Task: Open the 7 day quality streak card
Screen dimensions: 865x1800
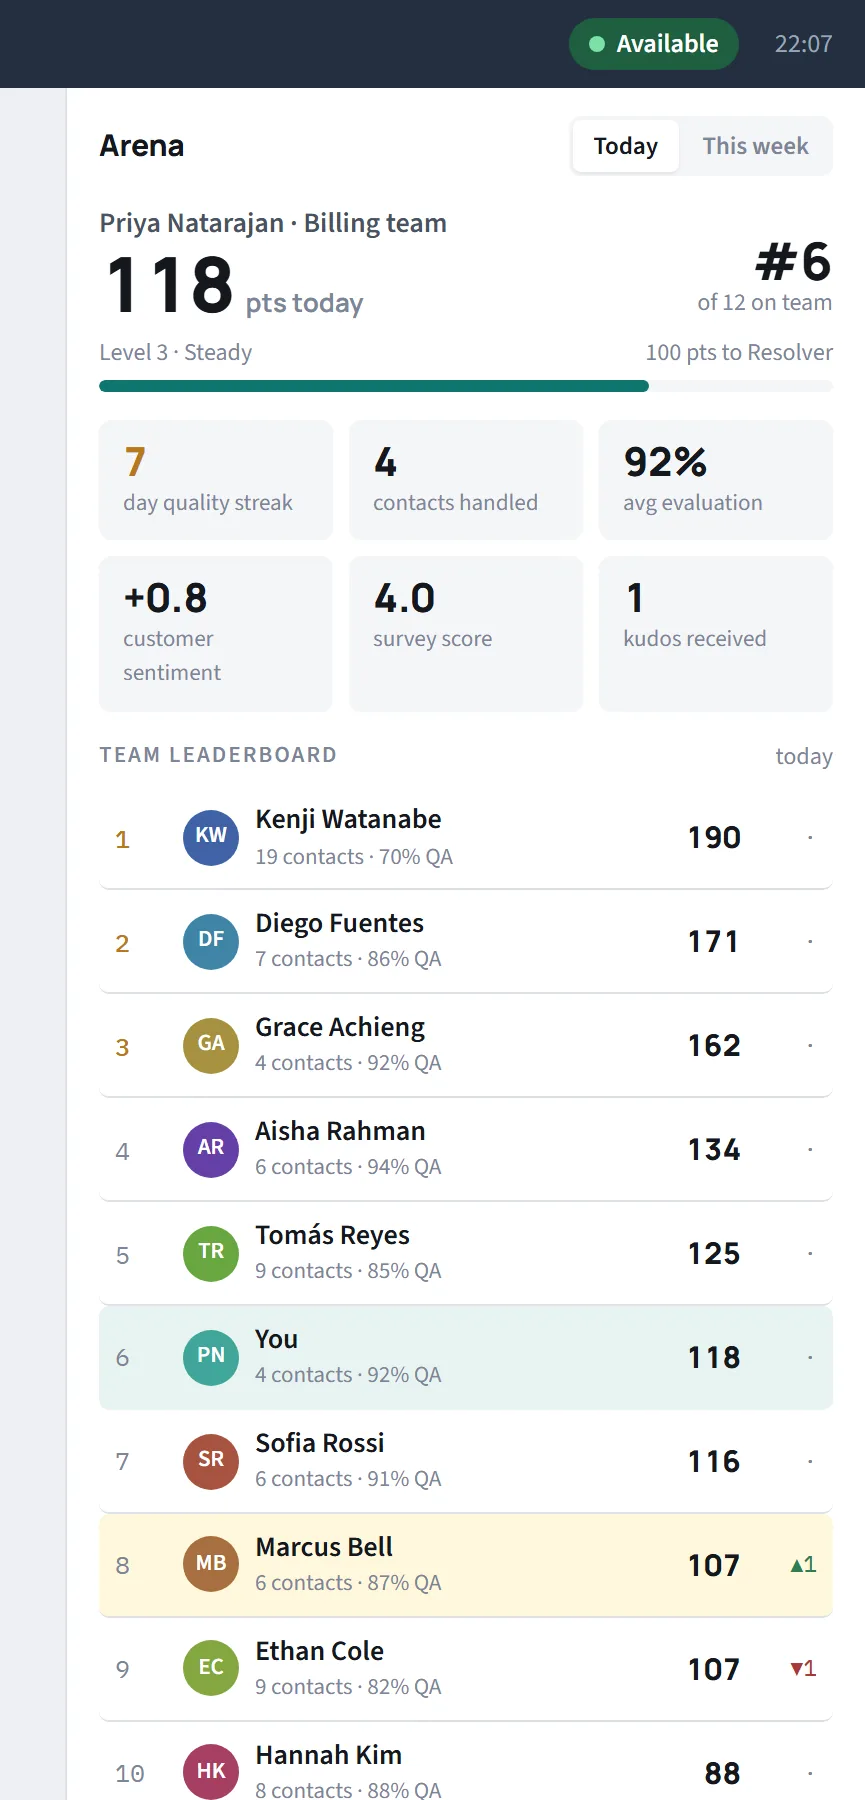Action: (216, 480)
